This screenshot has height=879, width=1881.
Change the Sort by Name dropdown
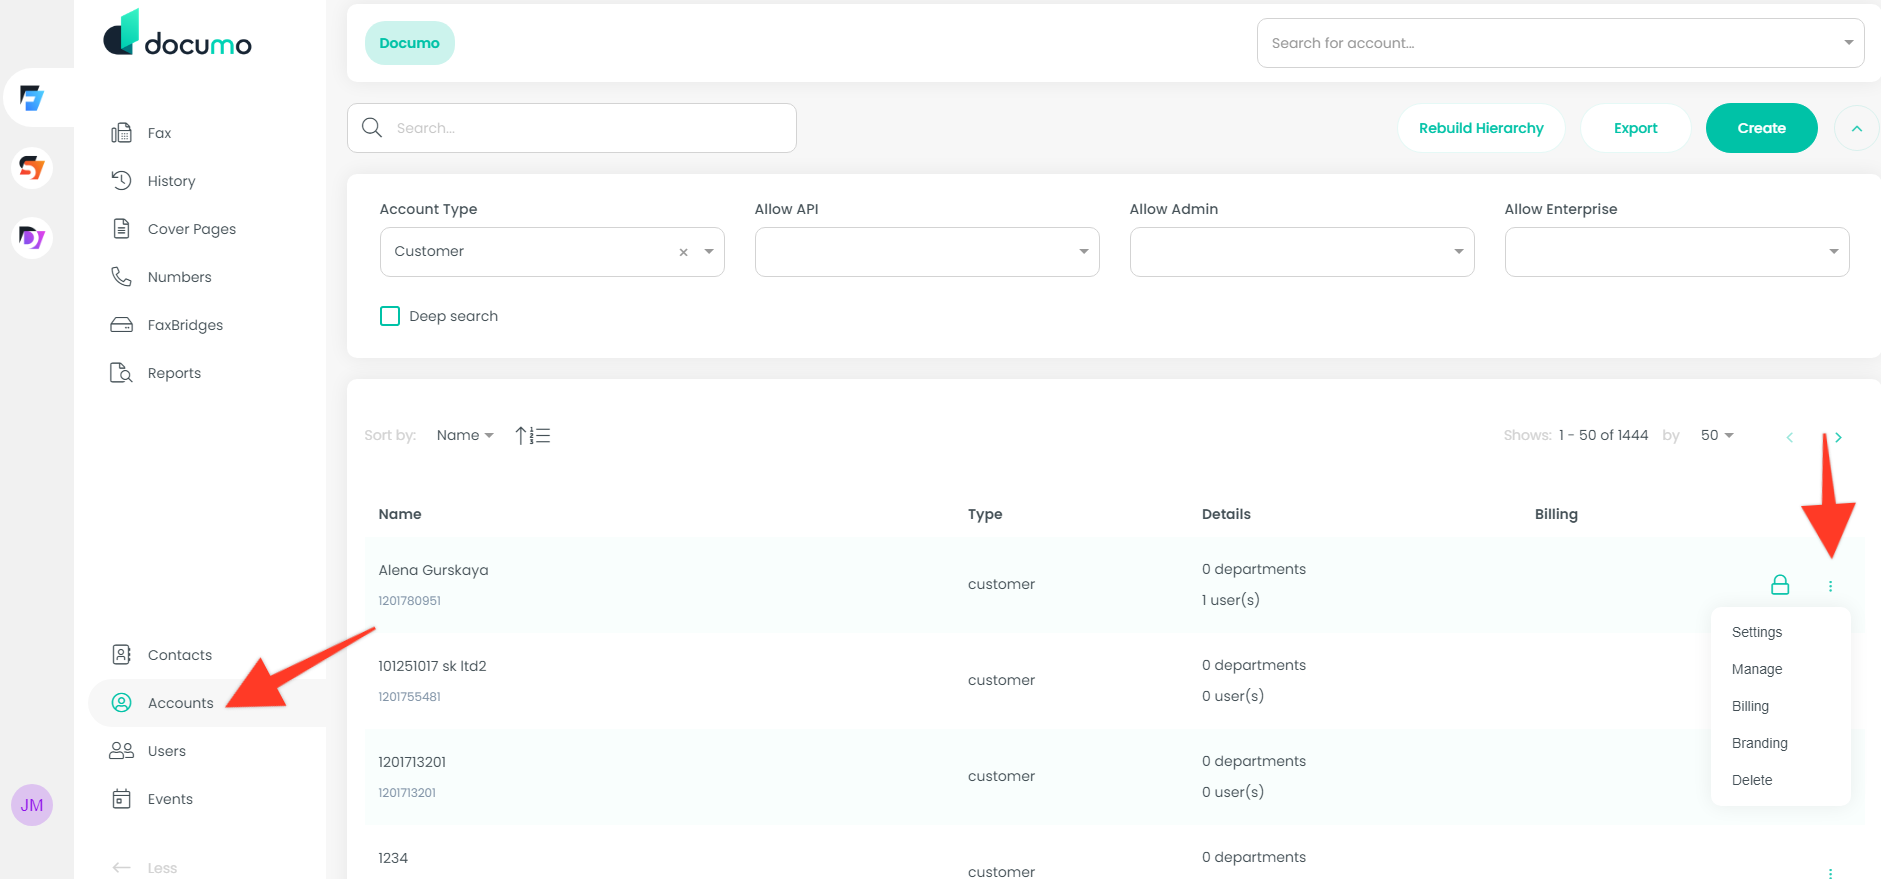[x=465, y=435]
